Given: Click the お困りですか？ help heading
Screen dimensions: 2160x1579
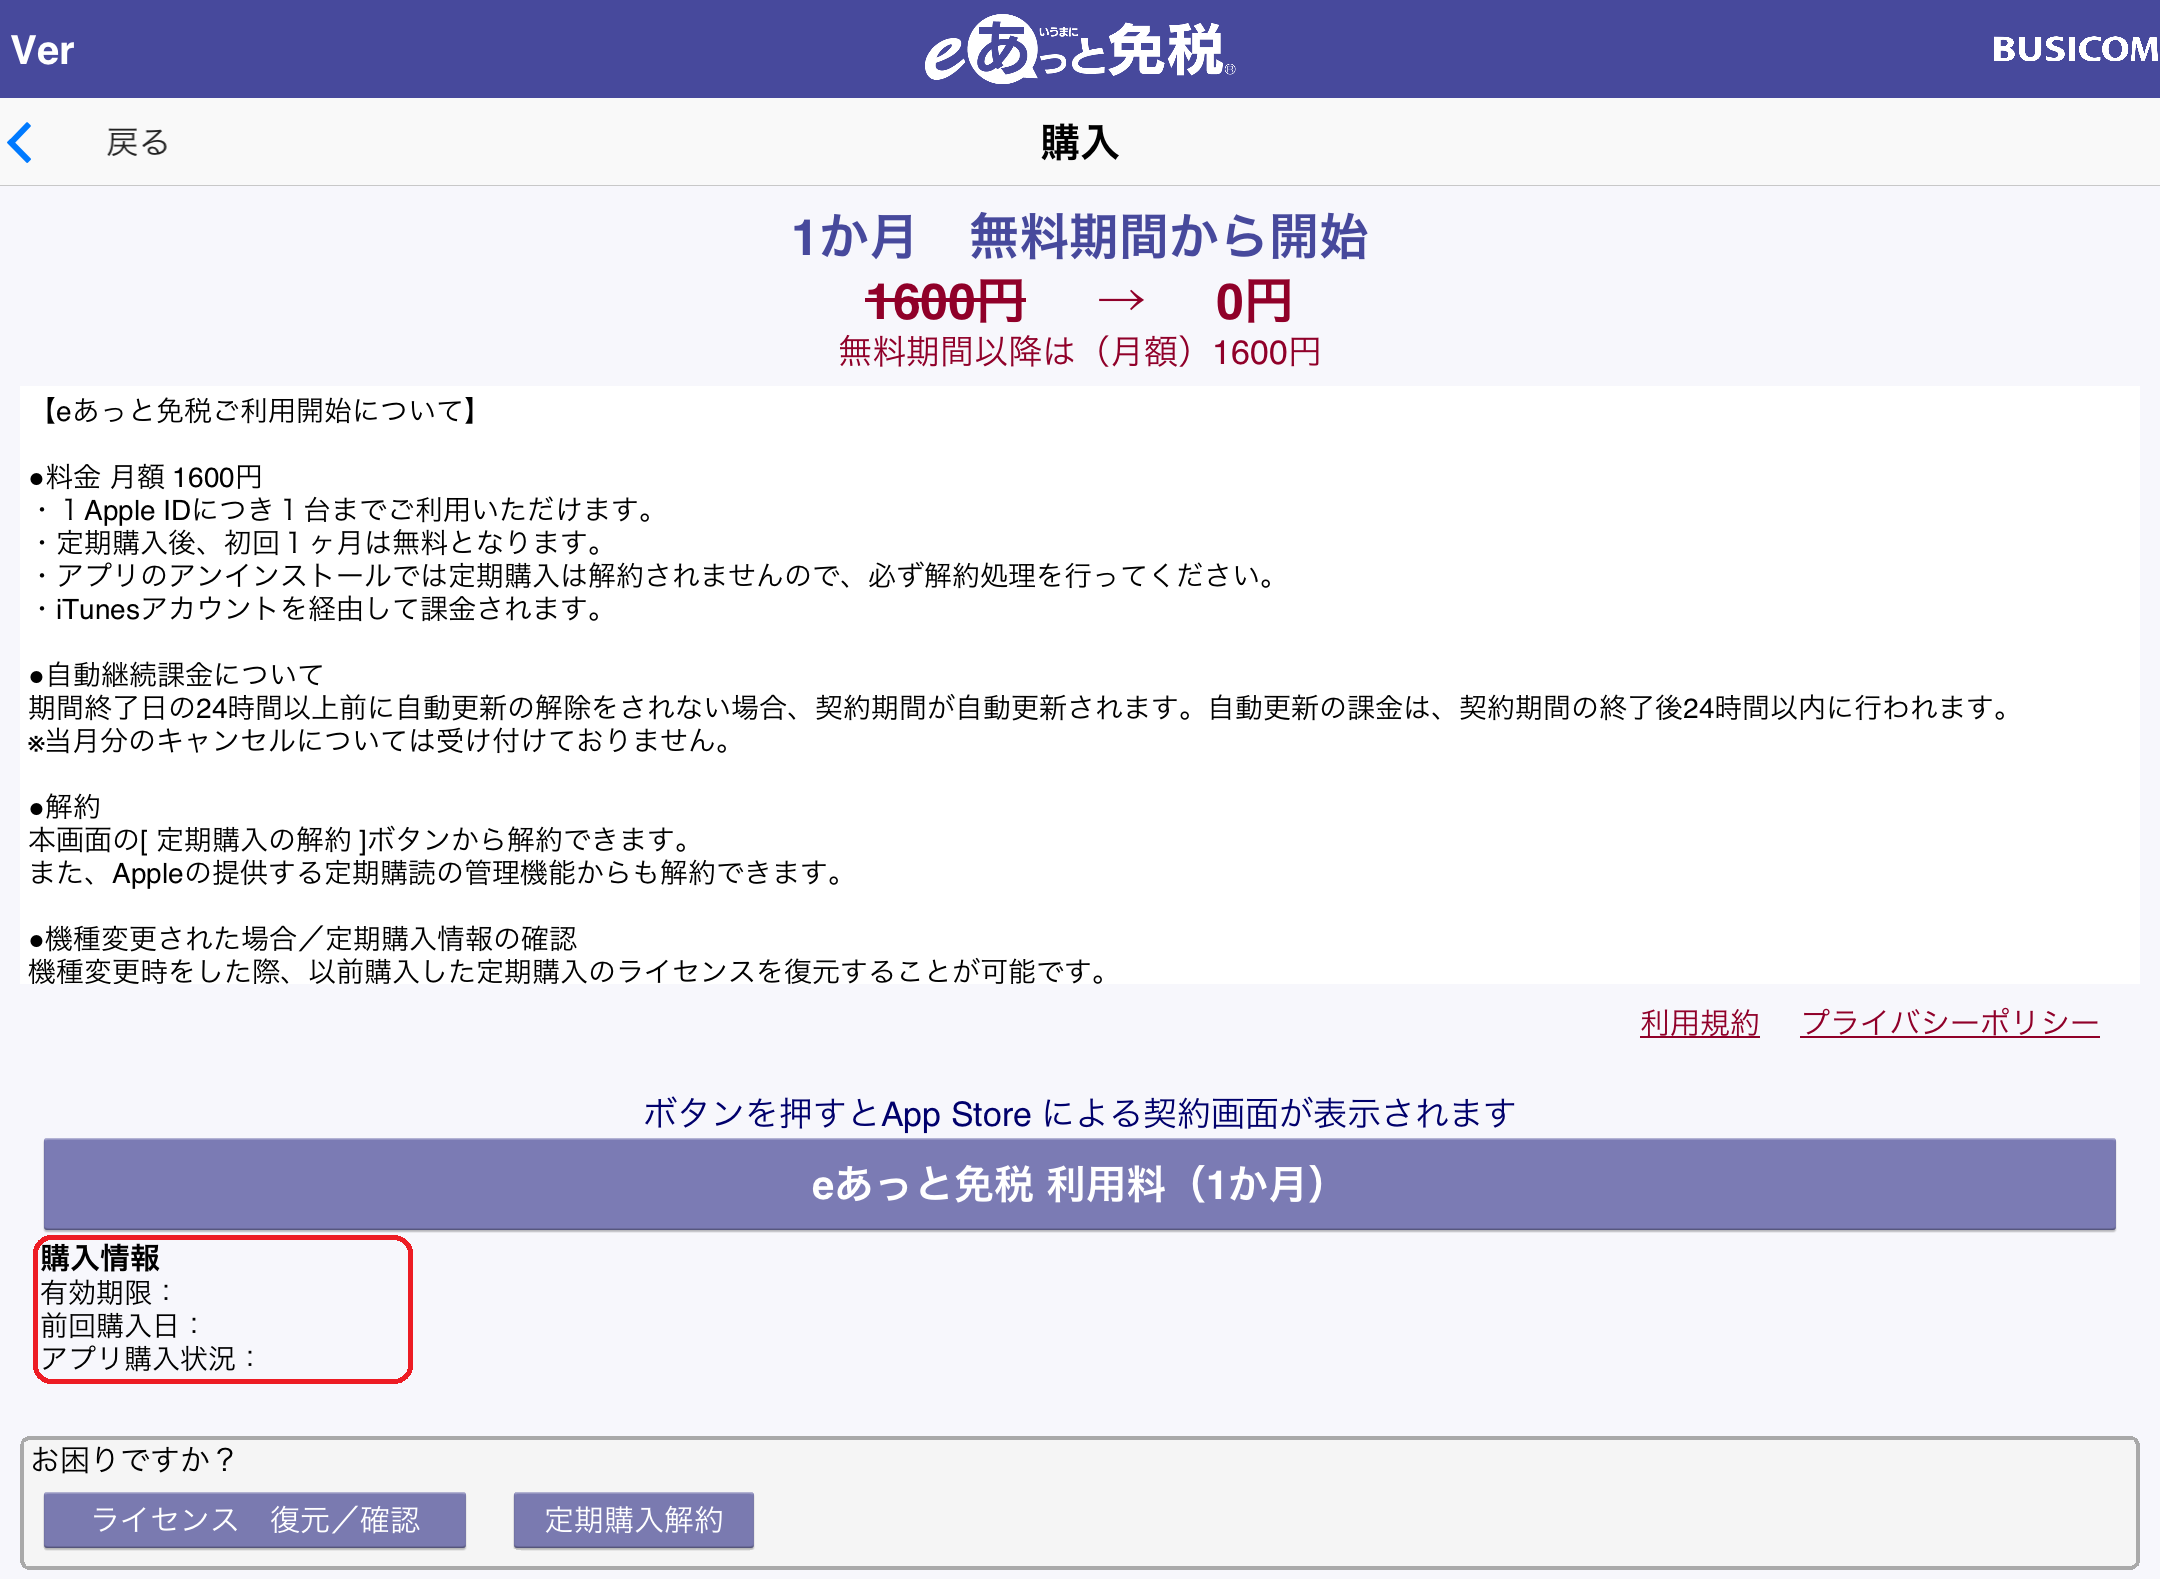Looking at the screenshot, I should click(x=132, y=1460).
